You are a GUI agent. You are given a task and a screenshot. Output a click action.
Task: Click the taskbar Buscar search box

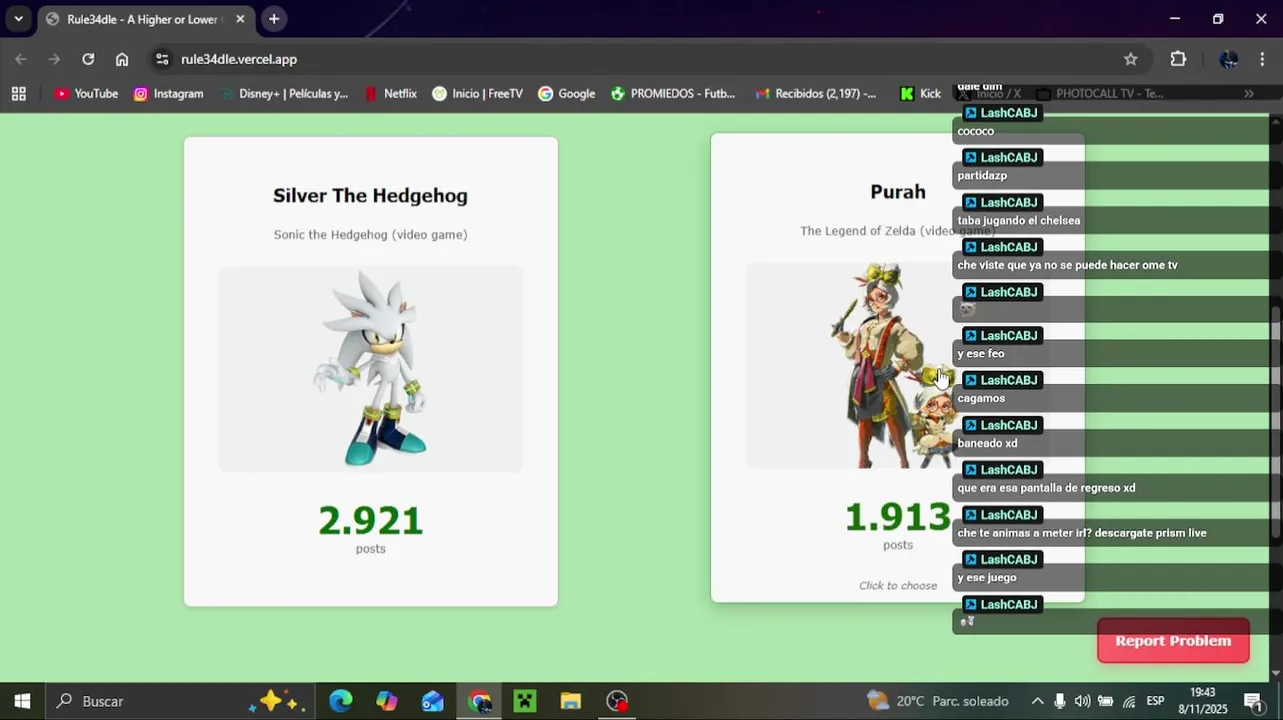pos(178,701)
